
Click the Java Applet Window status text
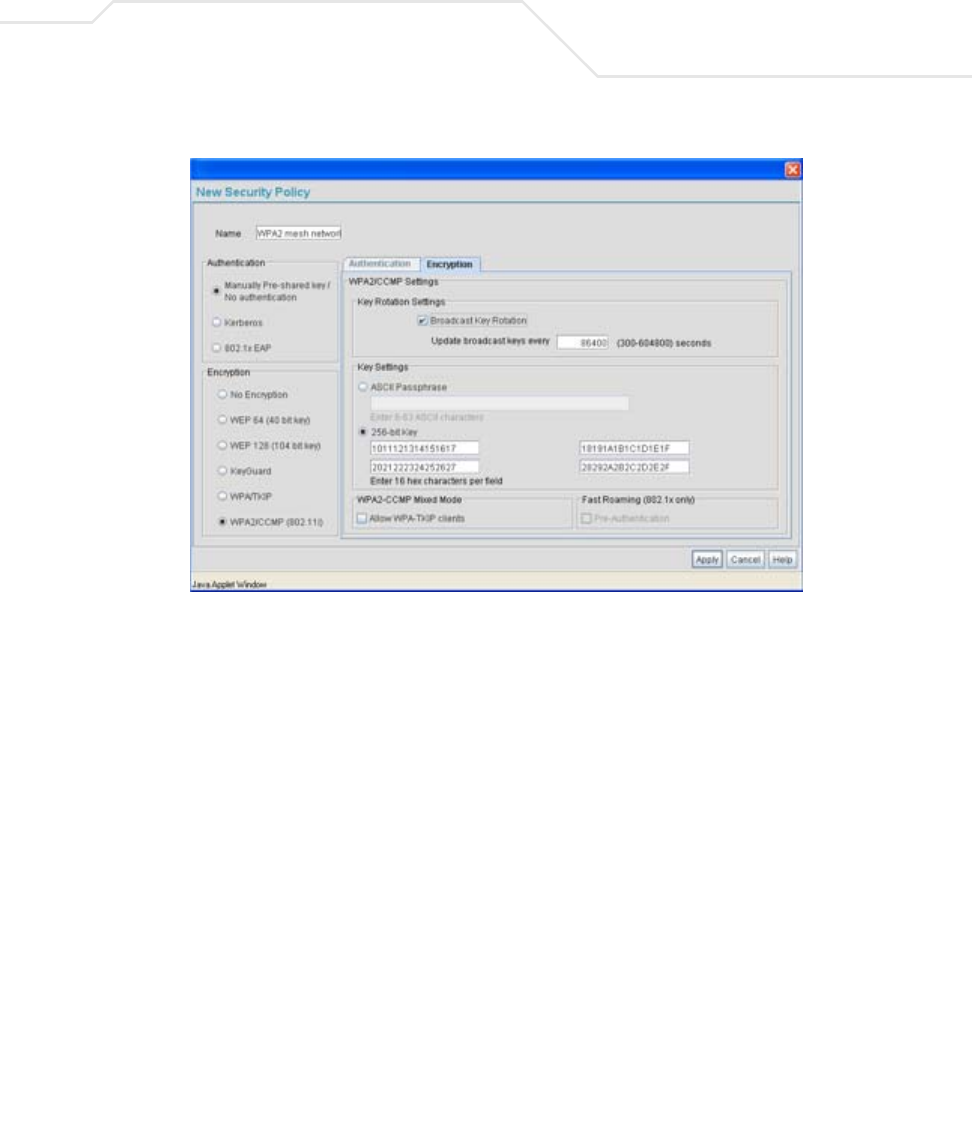point(229,585)
